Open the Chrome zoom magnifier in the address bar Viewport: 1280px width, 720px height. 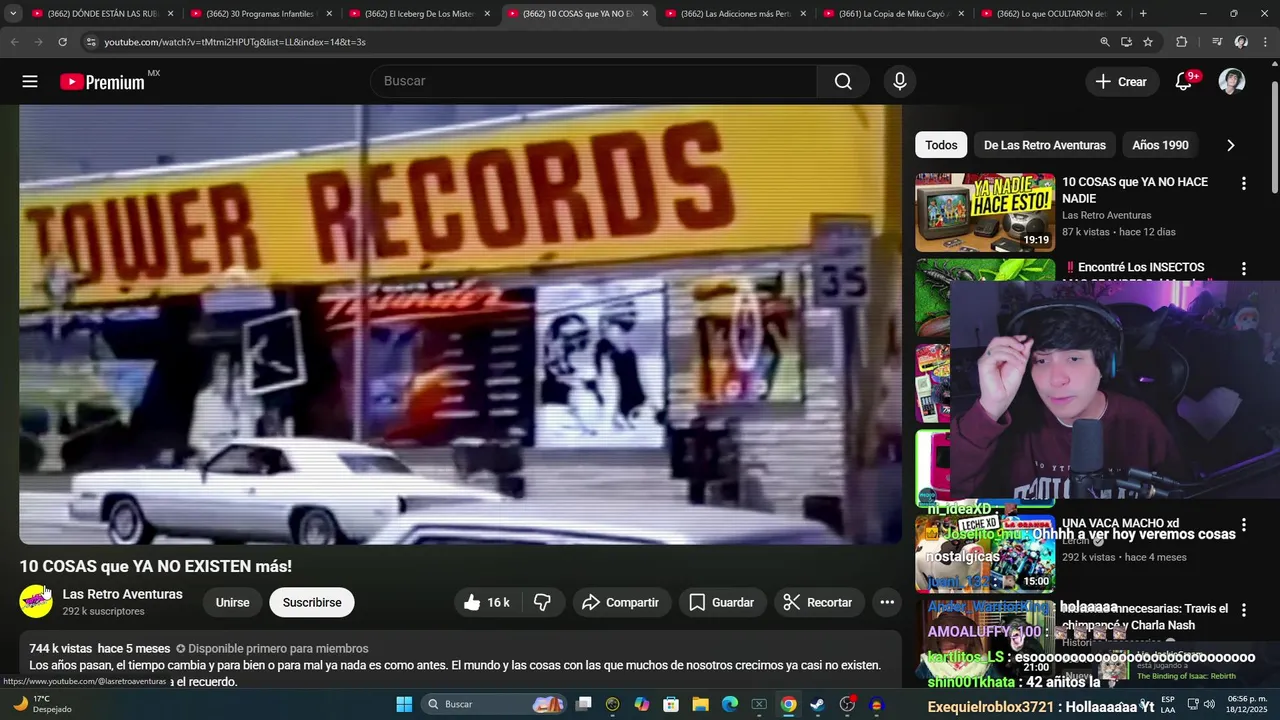1105,42
